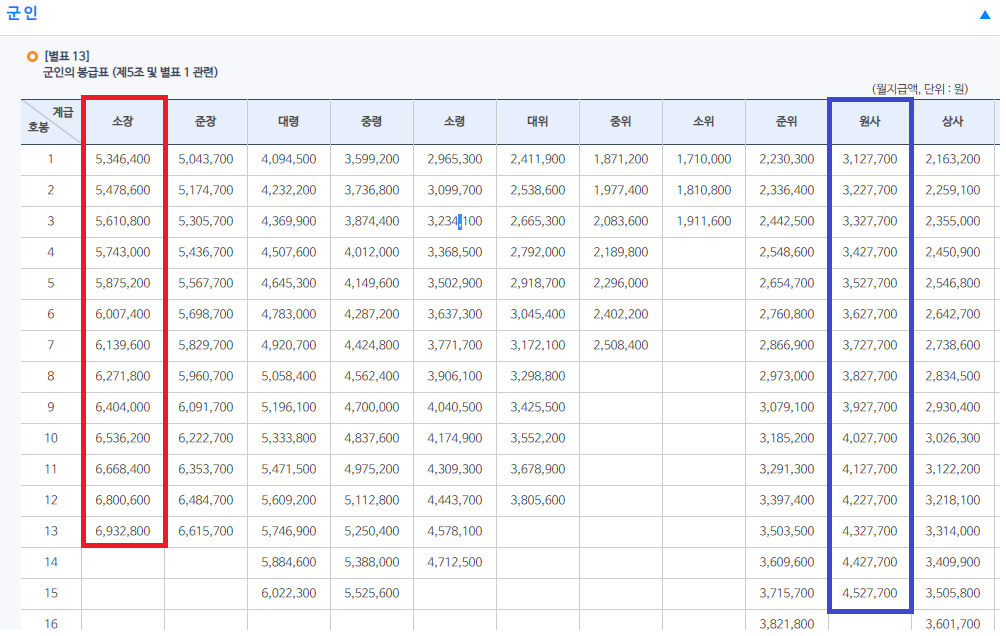The image size is (1006, 636).
Task: Click the cell 2,930,400
Action: (x=953, y=407)
